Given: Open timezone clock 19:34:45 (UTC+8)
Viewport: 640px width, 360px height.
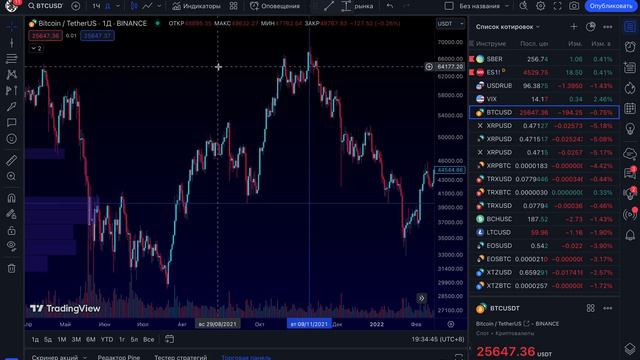Looking at the screenshot, I should [x=438, y=340].
